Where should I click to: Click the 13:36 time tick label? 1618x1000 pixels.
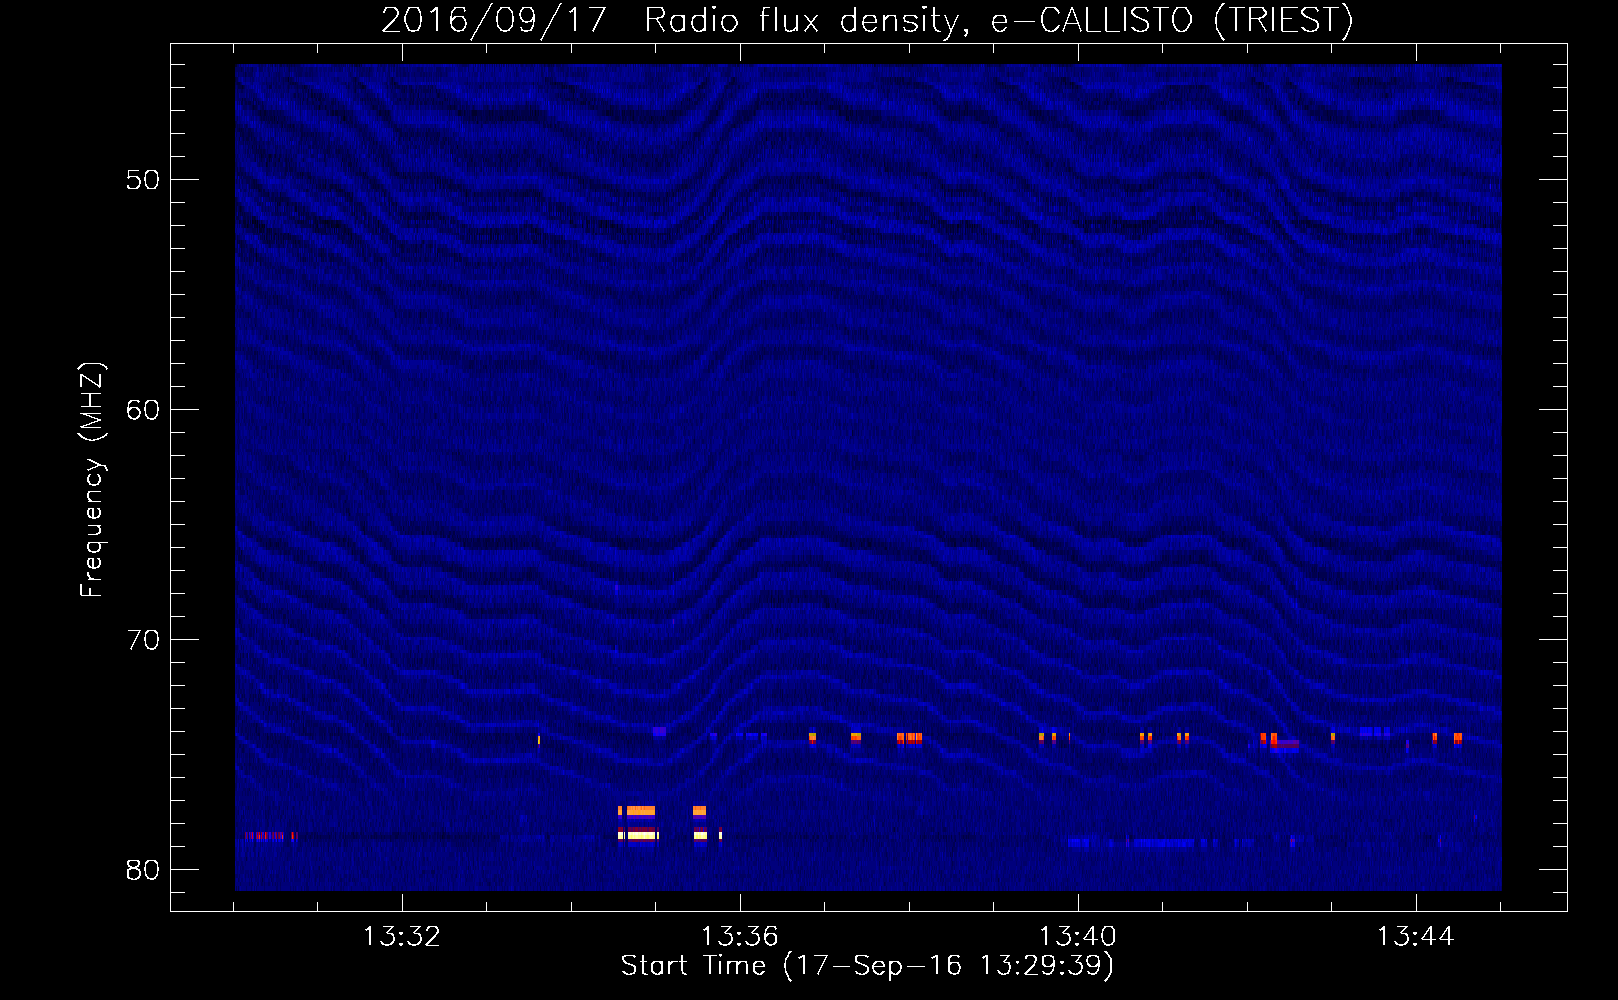[740, 937]
